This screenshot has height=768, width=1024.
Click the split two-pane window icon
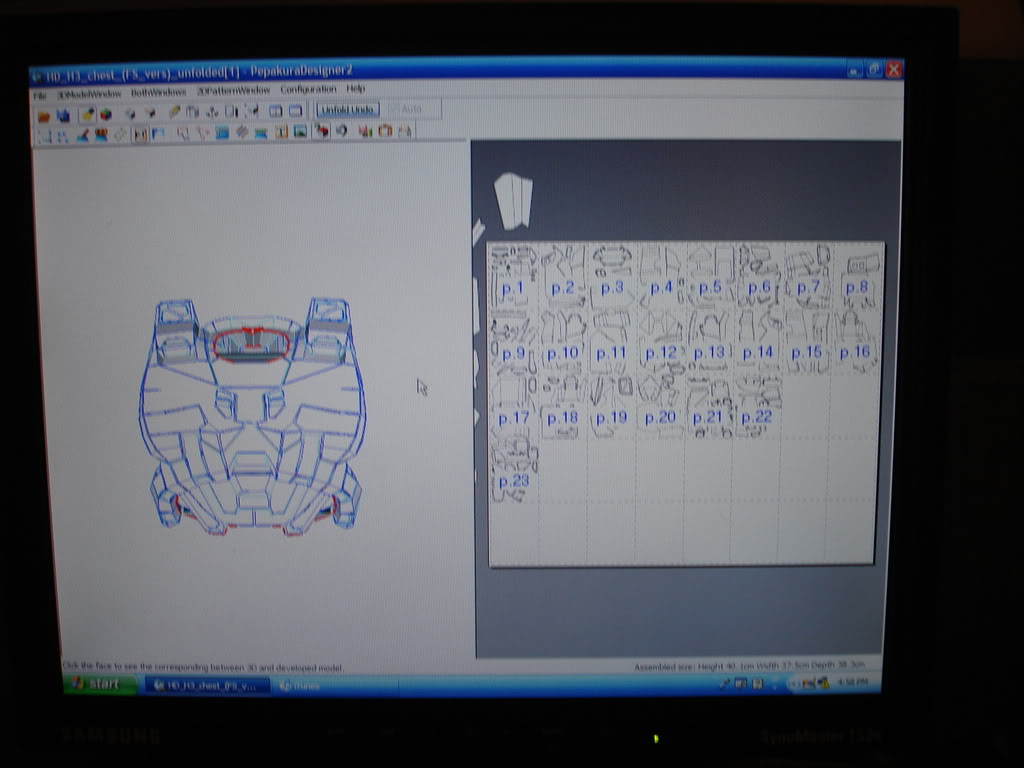click(276, 111)
